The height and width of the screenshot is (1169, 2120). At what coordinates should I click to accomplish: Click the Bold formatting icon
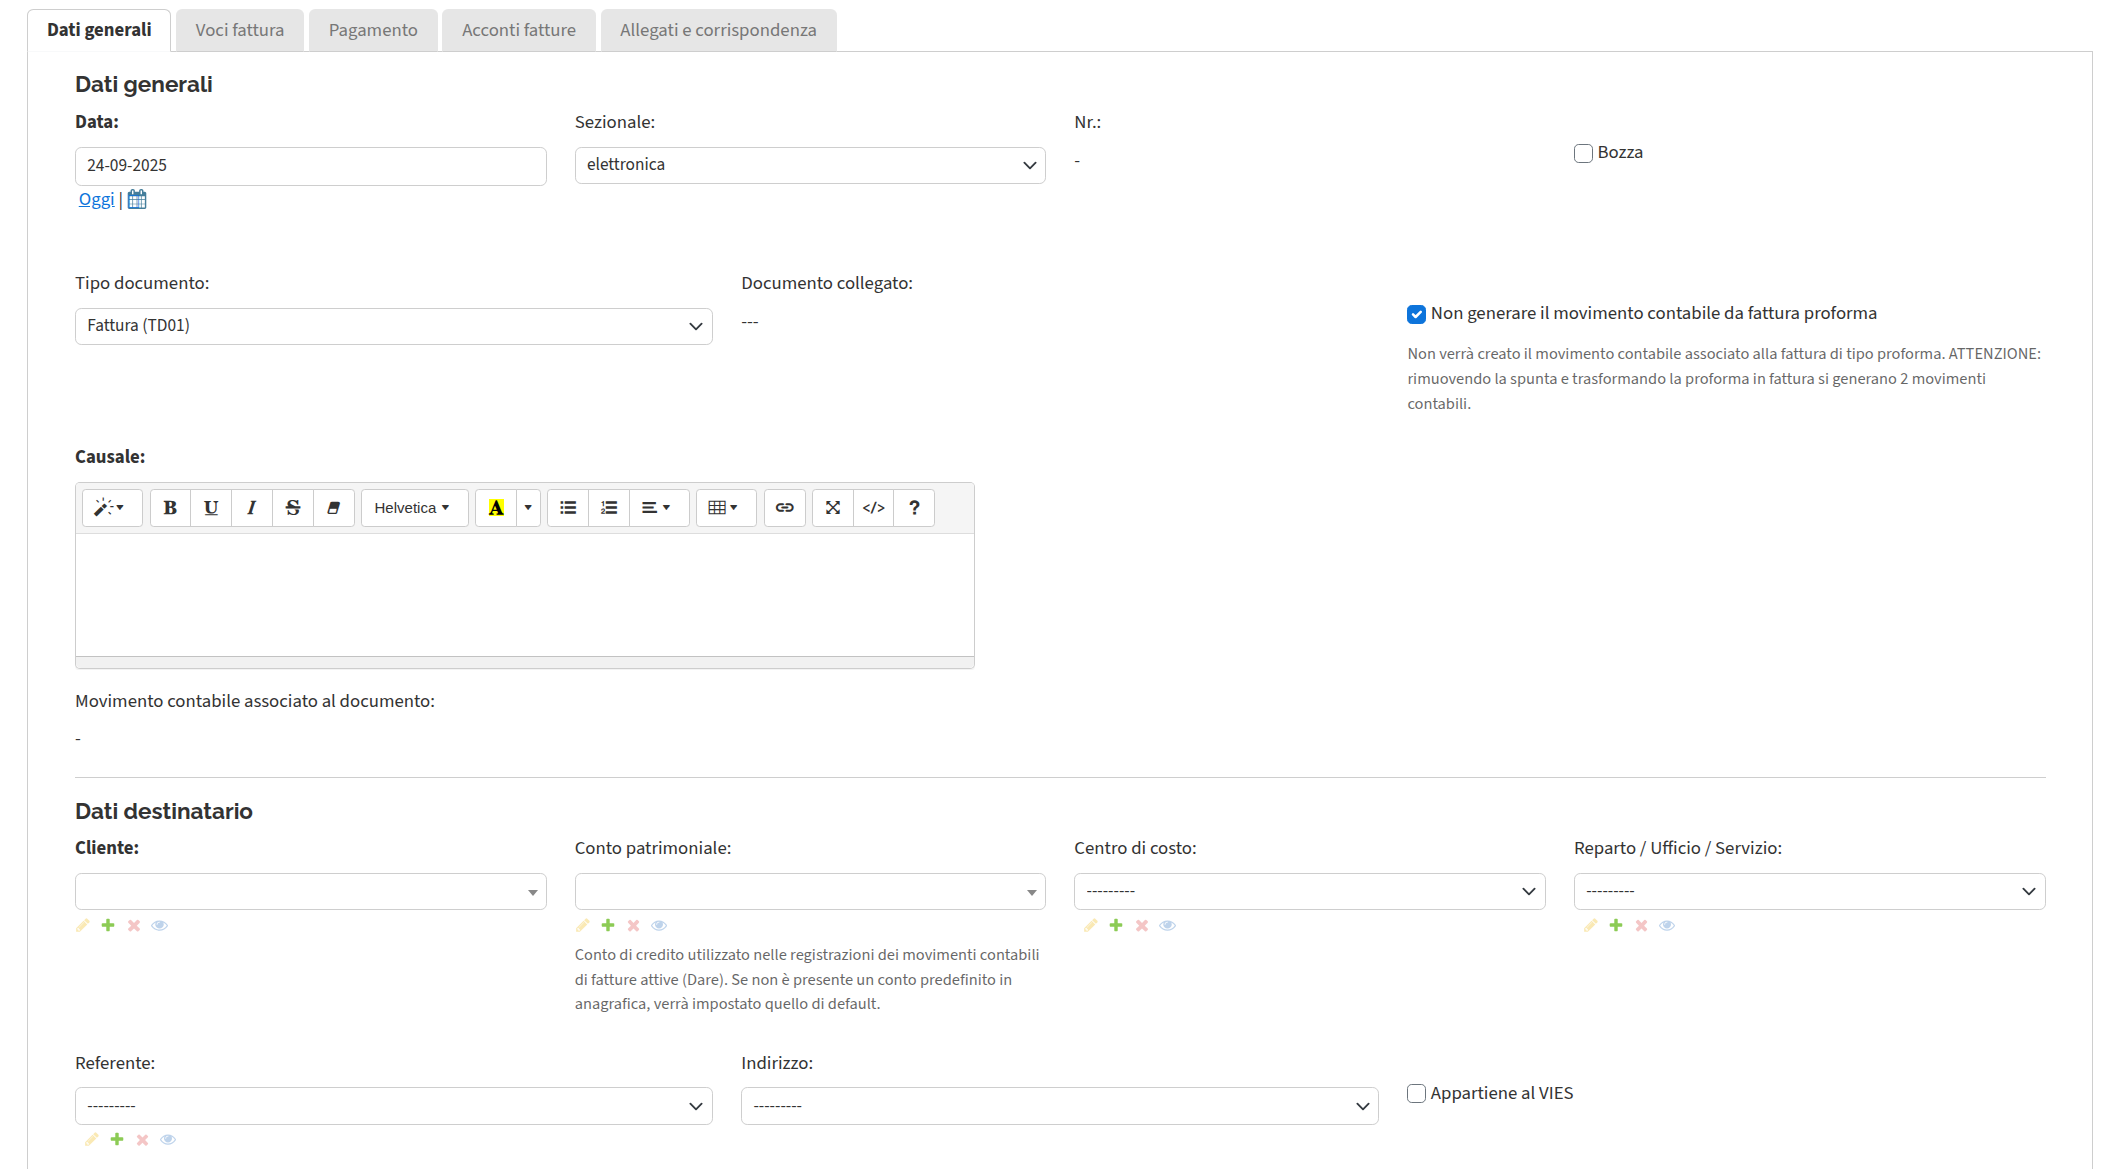(x=170, y=508)
